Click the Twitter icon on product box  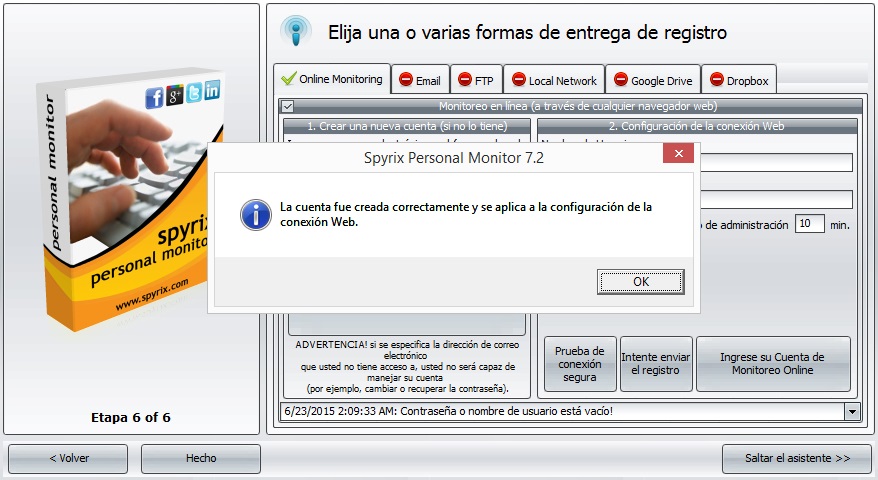pos(194,92)
